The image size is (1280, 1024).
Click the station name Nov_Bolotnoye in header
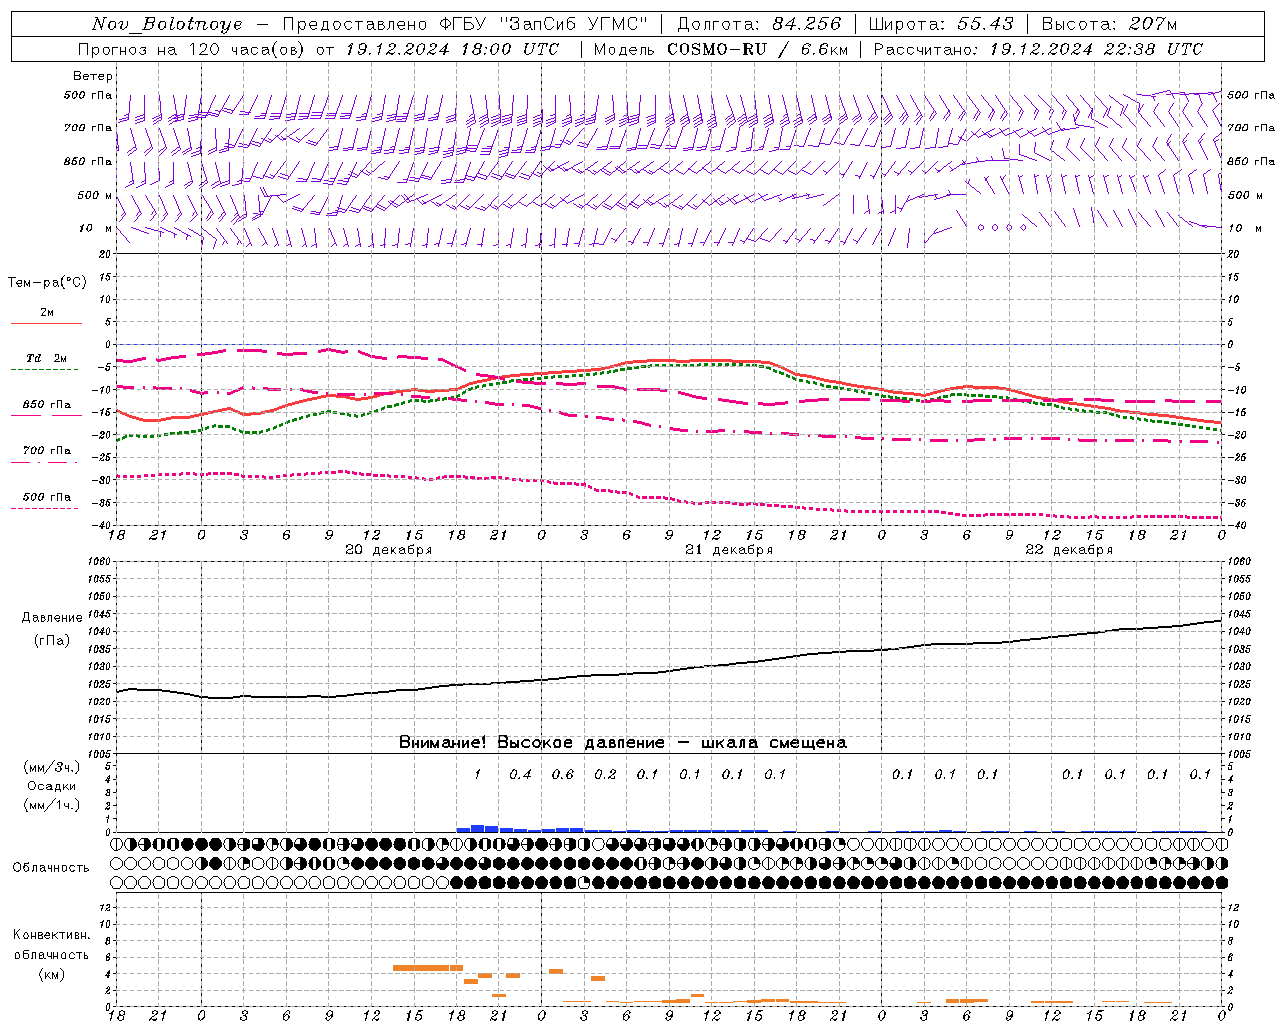(x=167, y=24)
